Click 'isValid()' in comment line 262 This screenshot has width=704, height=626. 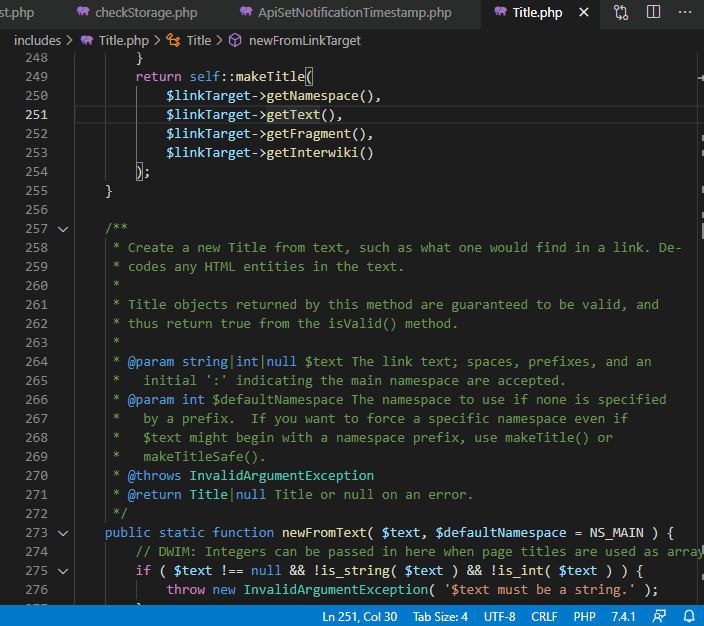coord(362,324)
